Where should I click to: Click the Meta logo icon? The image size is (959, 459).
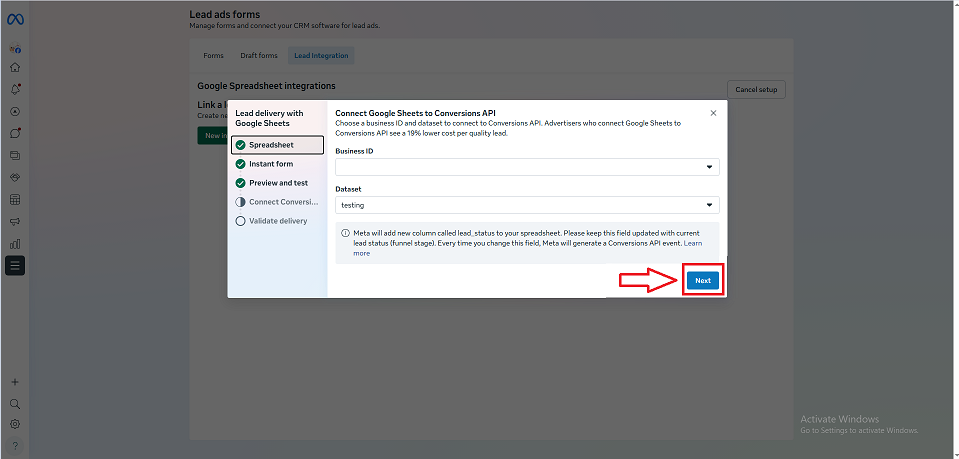click(15, 20)
